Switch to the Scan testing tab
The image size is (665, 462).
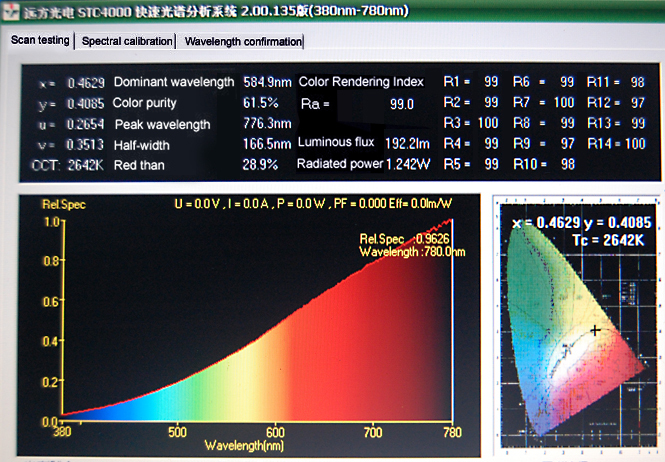[x=40, y=41]
